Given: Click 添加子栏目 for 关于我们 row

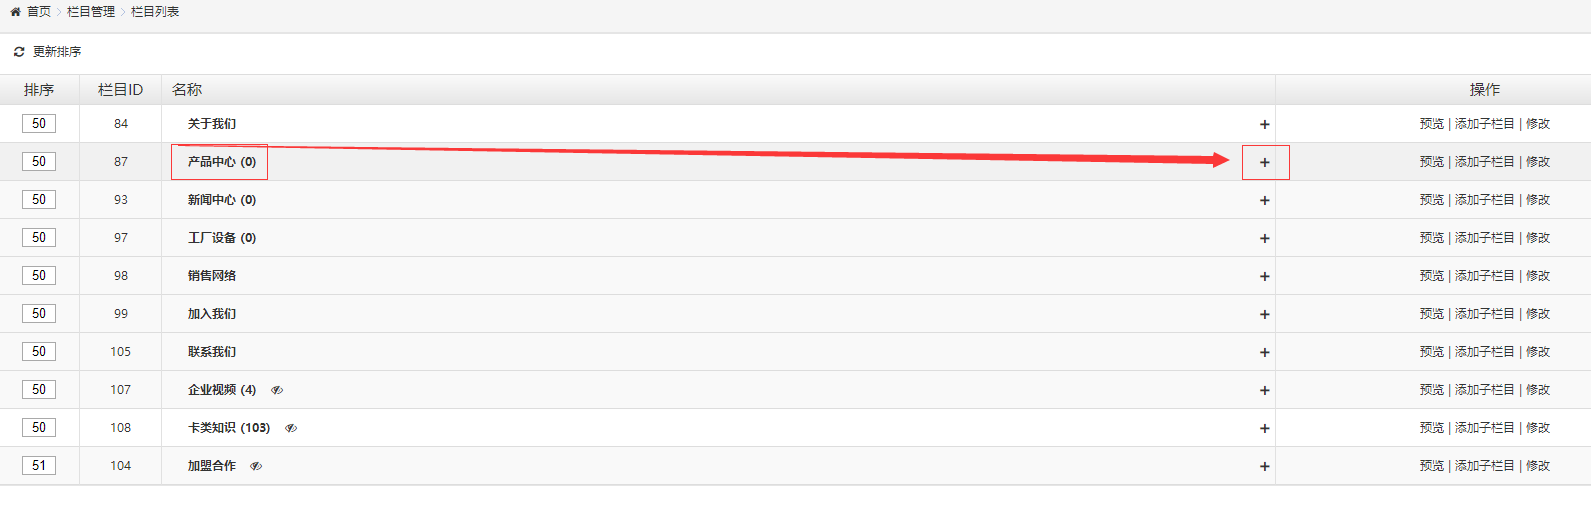Looking at the screenshot, I should pos(1484,124).
